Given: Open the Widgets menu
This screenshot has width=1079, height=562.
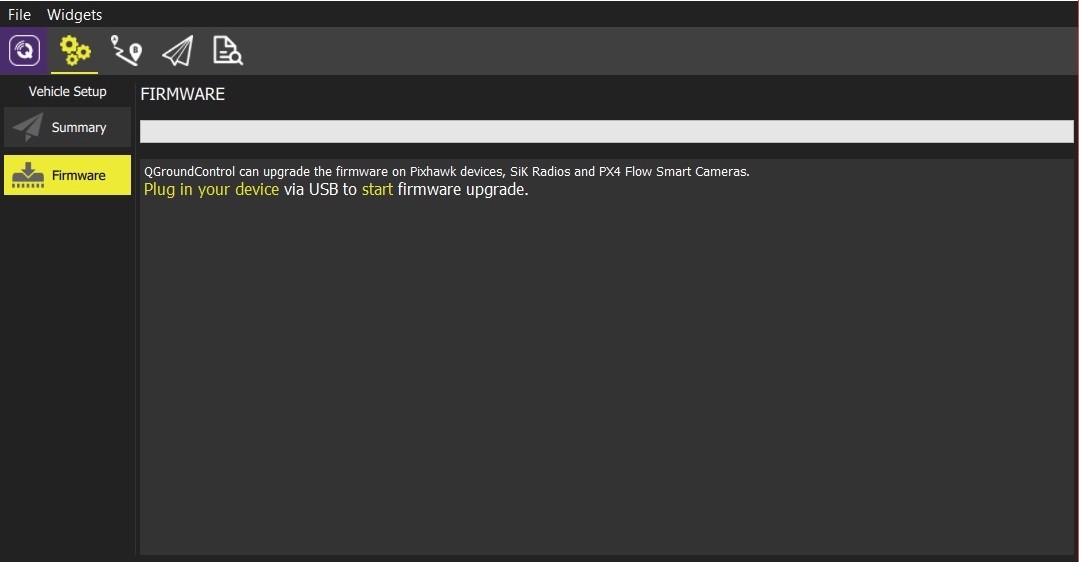Looking at the screenshot, I should coord(74,15).
